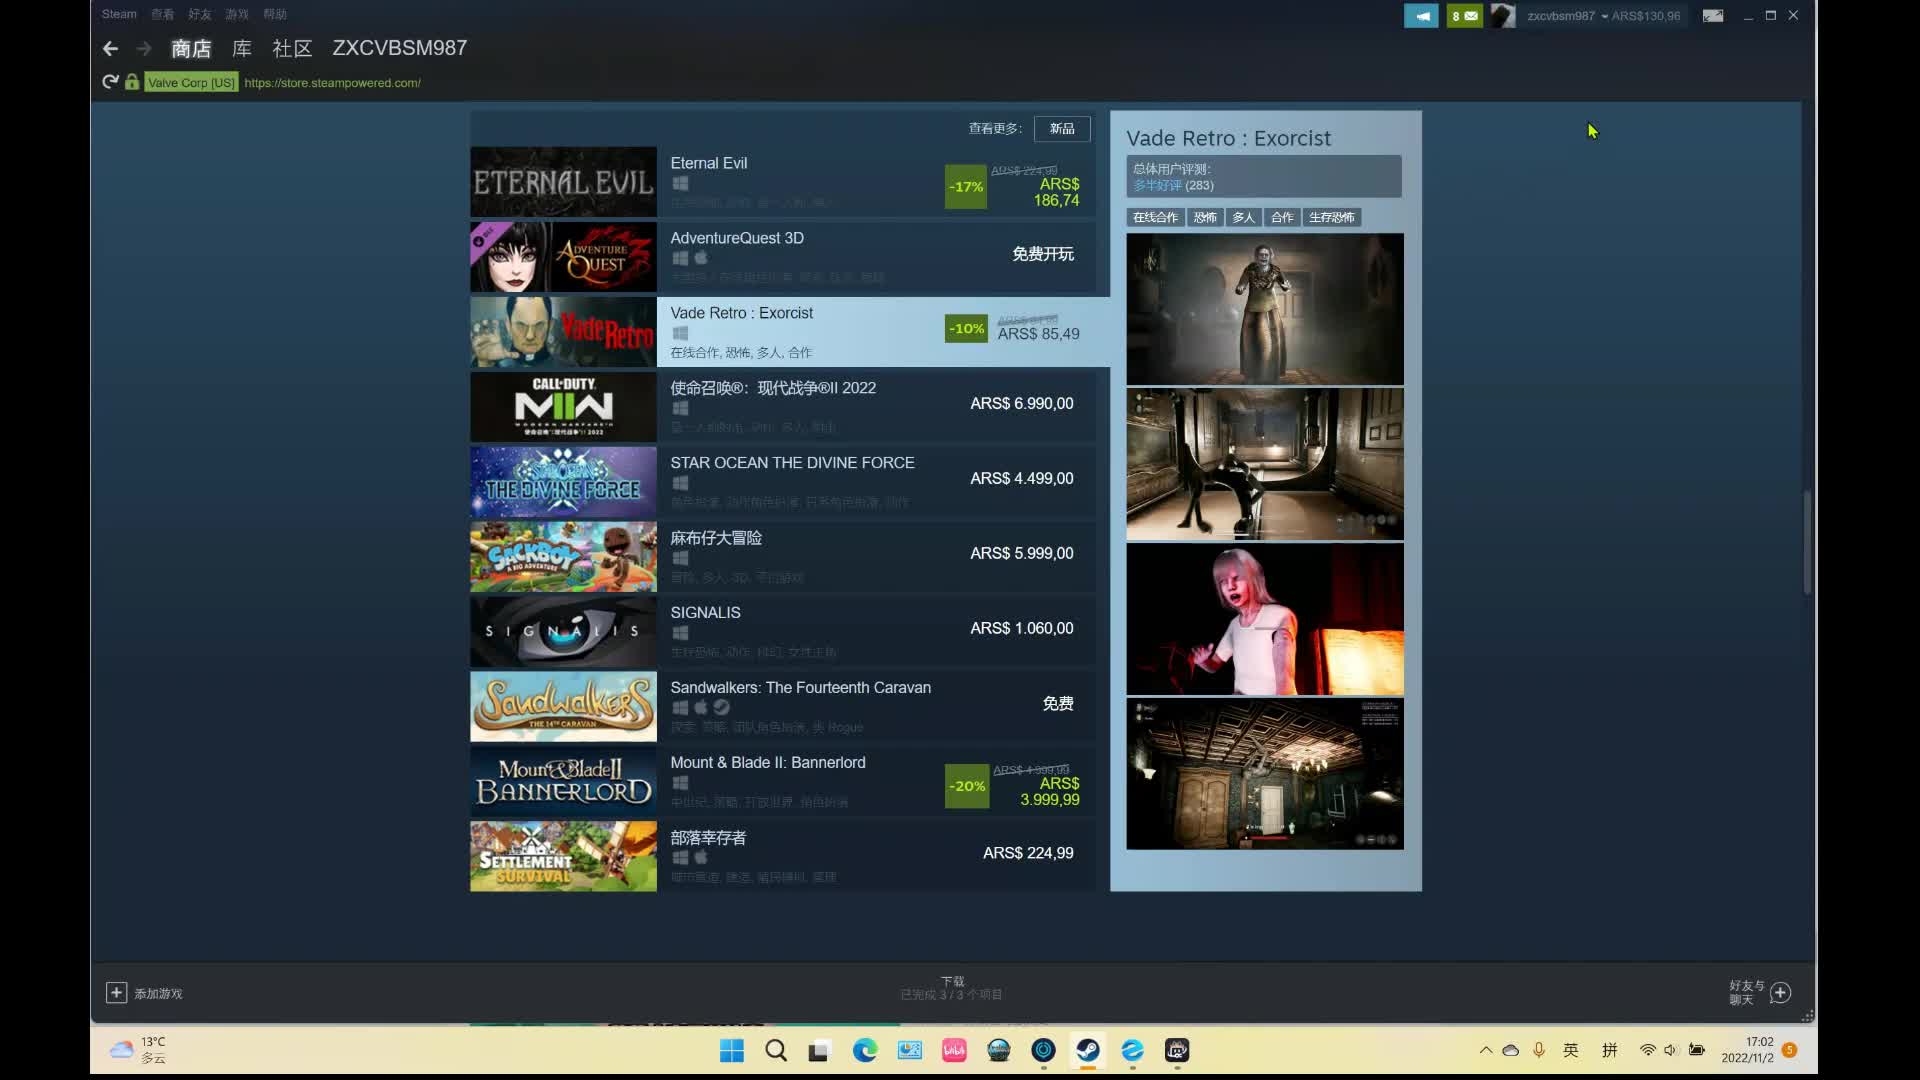Open the 部落幸存者 listing
This screenshot has width=1920, height=1080.
pos(782,857)
